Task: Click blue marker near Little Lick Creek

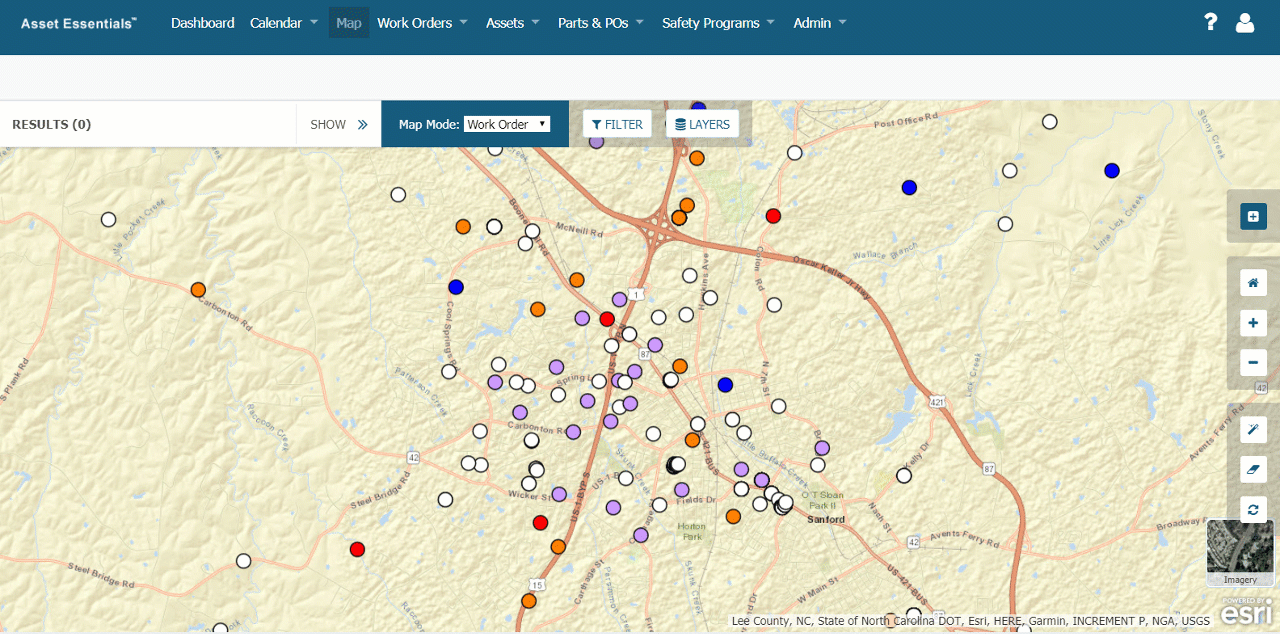Action: click(x=1111, y=171)
